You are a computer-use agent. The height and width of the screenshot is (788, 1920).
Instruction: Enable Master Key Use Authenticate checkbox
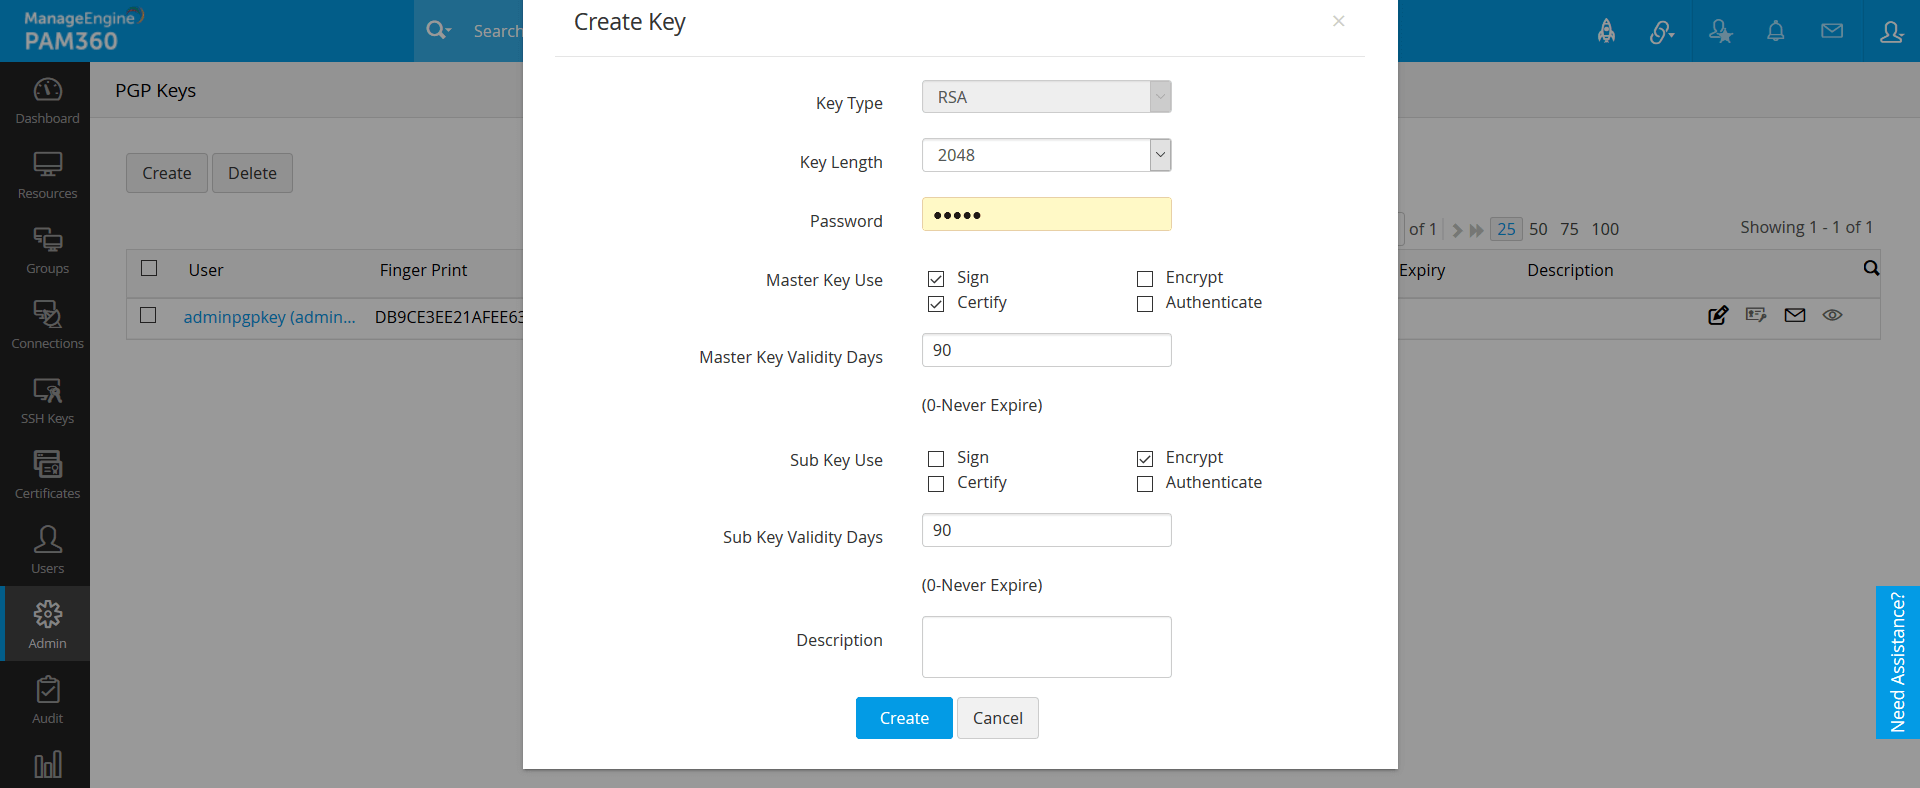pos(1145,304)
